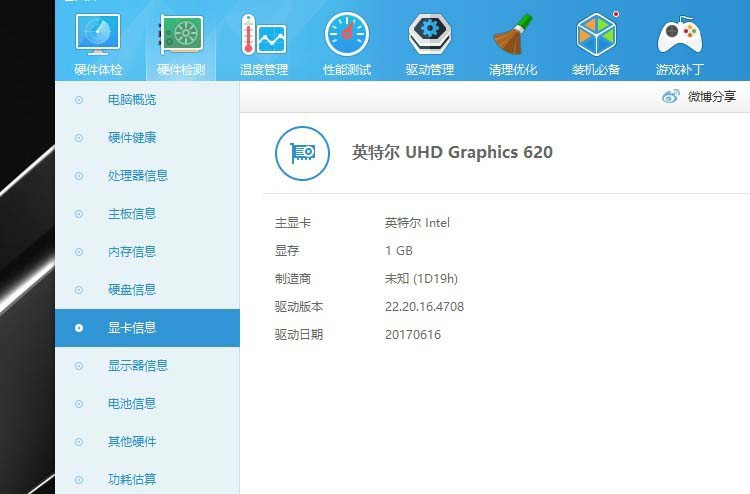Click the 英特尔 UHD Graphics 620 title
The image size is (750, 494).
click(452, 153)
